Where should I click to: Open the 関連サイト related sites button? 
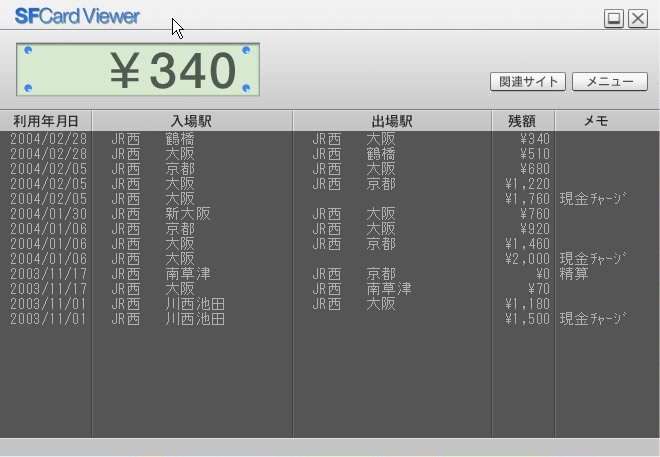[528, 82]
